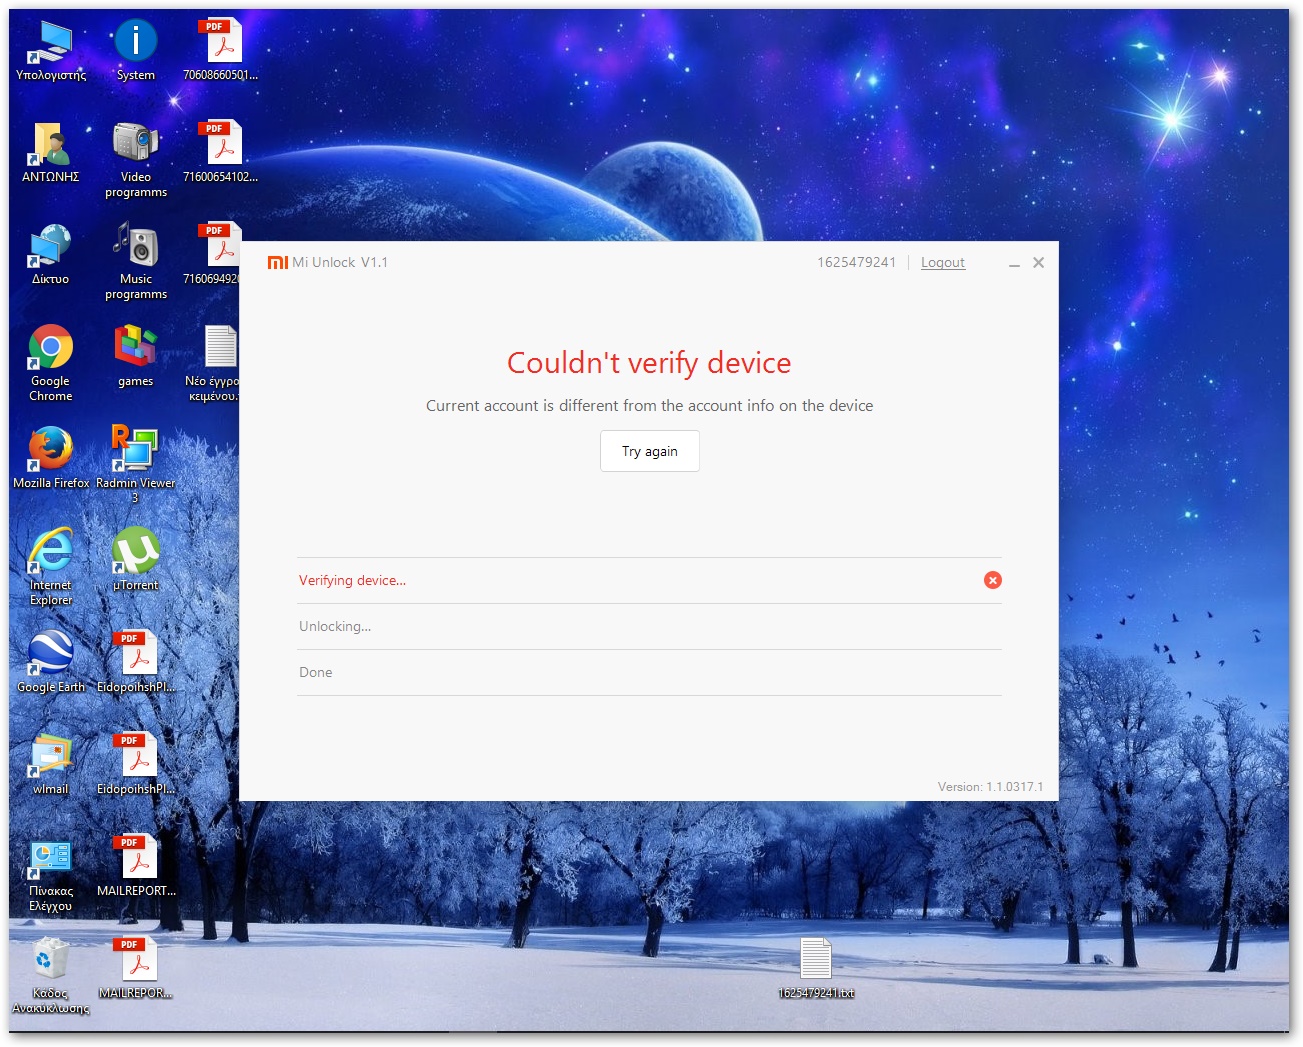Open the Υπολογιστής desktop icon
Image resolution: width=1303 pixels, height=1047 pixels.
coord(51,51)
